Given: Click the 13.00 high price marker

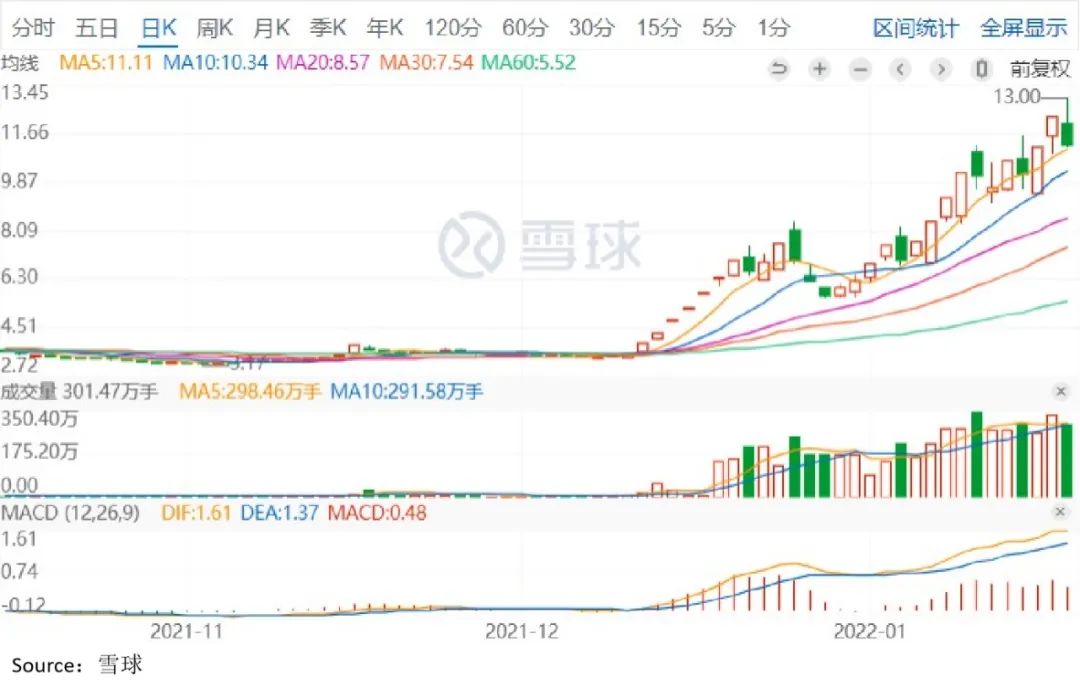Looking at the screenshot, I should tap(1017, 96).
